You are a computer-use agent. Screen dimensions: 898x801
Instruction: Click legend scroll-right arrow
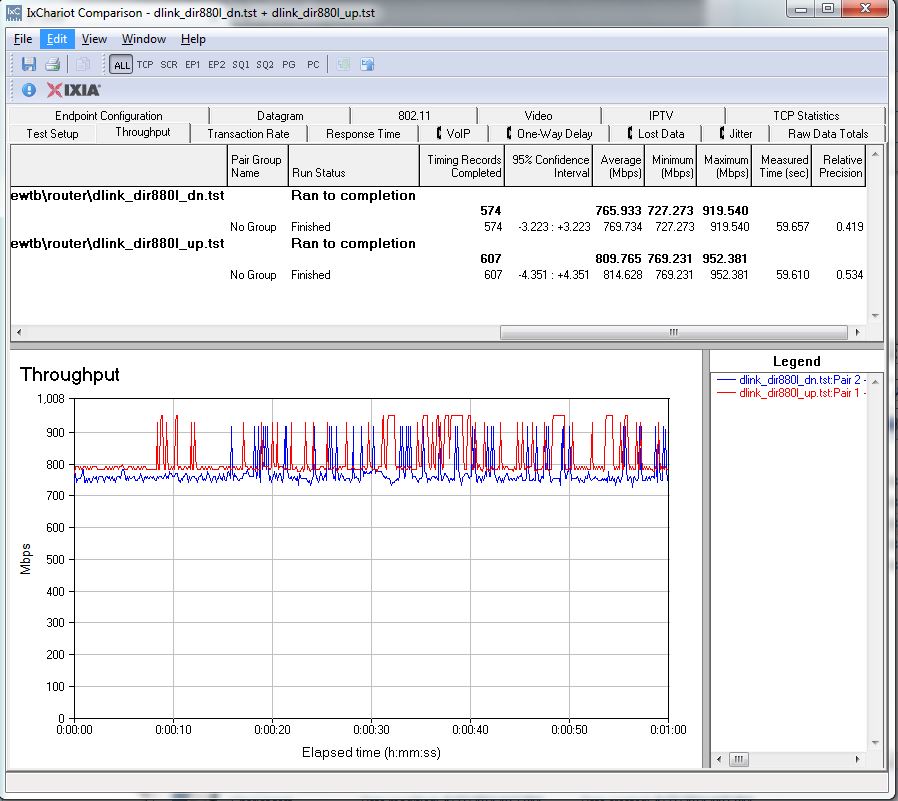pyautogui.click(x=857, y=759)
